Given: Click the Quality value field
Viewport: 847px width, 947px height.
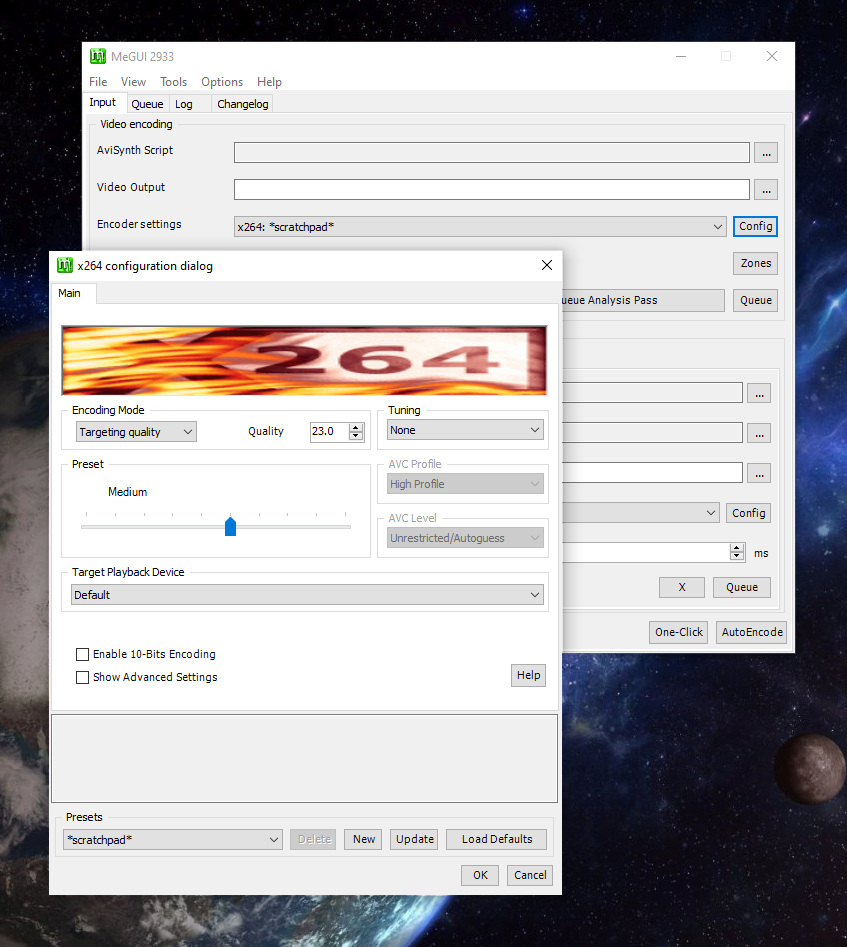Looking at the screenshot, I should [x=329, y=431].
